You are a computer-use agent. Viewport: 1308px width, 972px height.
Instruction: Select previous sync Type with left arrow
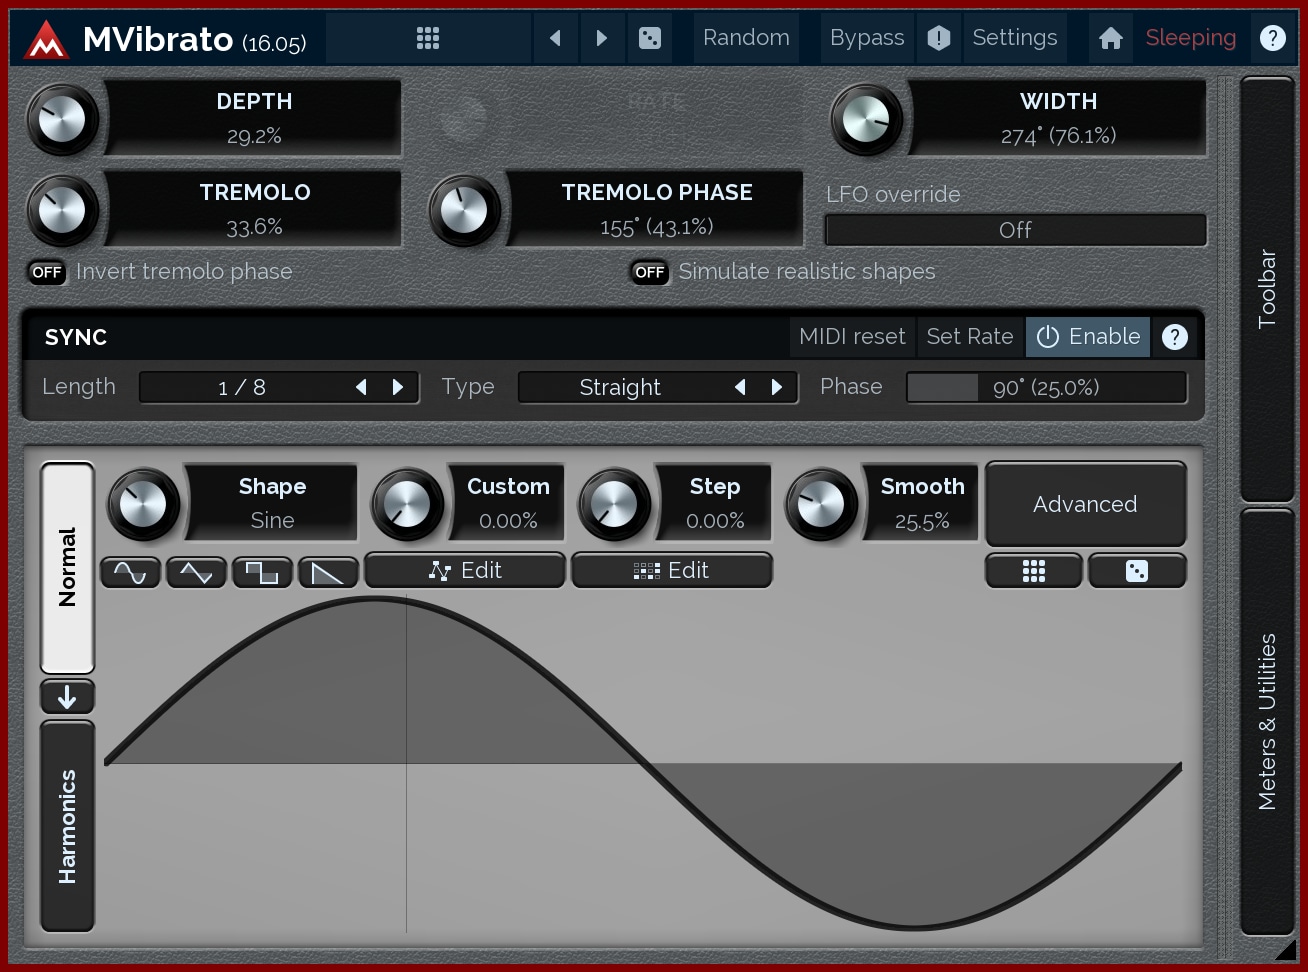(x=740, y=387)
